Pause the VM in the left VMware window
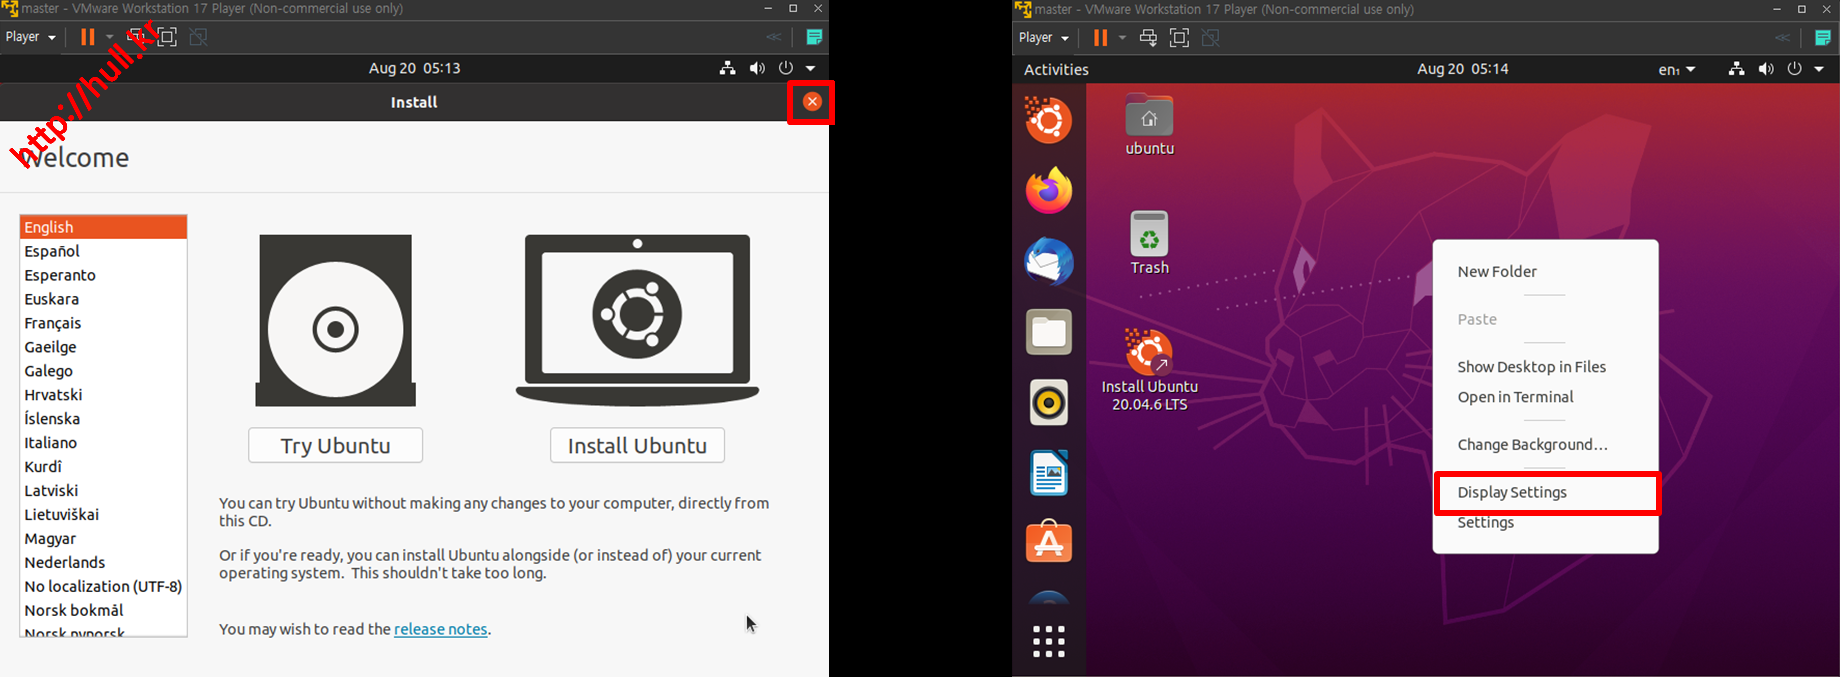1840x677 pixels. [88, 37]
